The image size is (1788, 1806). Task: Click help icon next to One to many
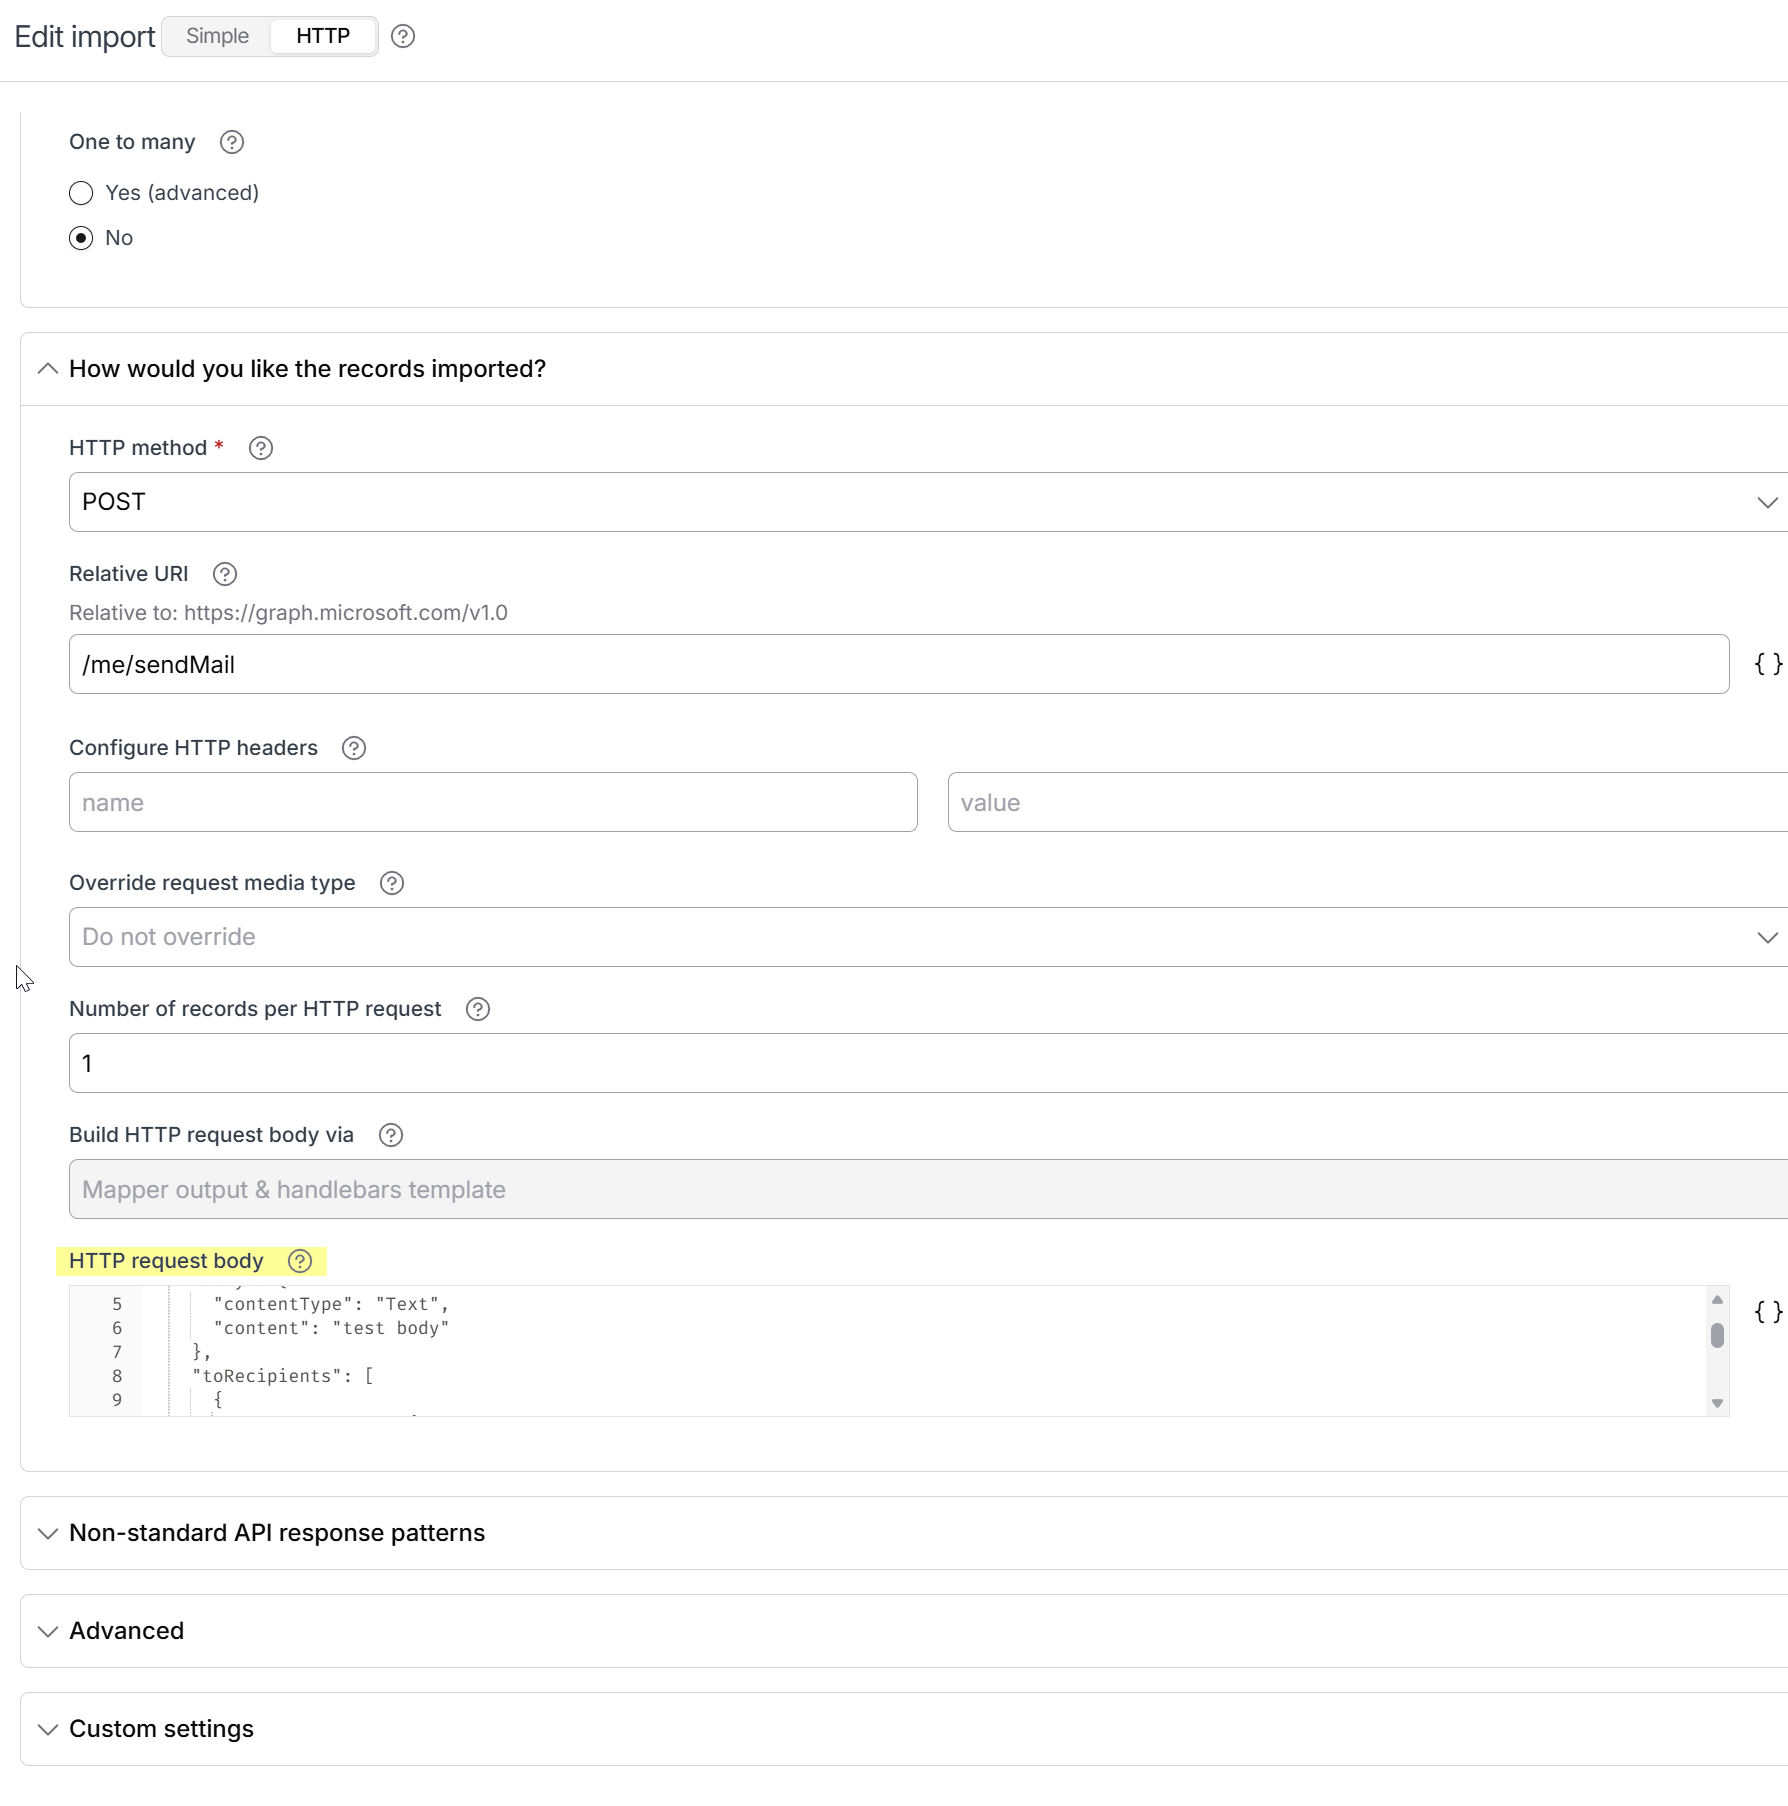pos(232,142)
